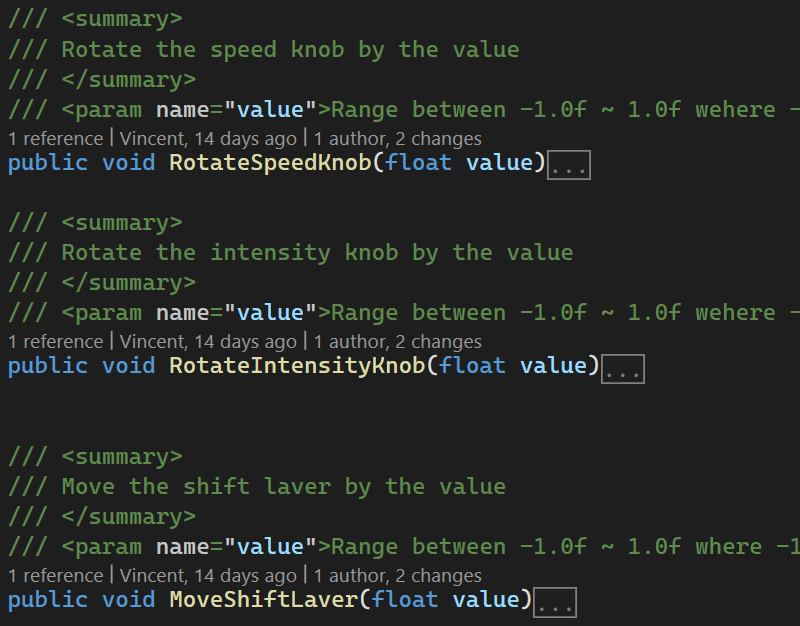Viewport: 800px width, 626px height.
Task: Click 'Vincent, 14 days ago' above MoveShiftLaver
Action: point(208,576)
